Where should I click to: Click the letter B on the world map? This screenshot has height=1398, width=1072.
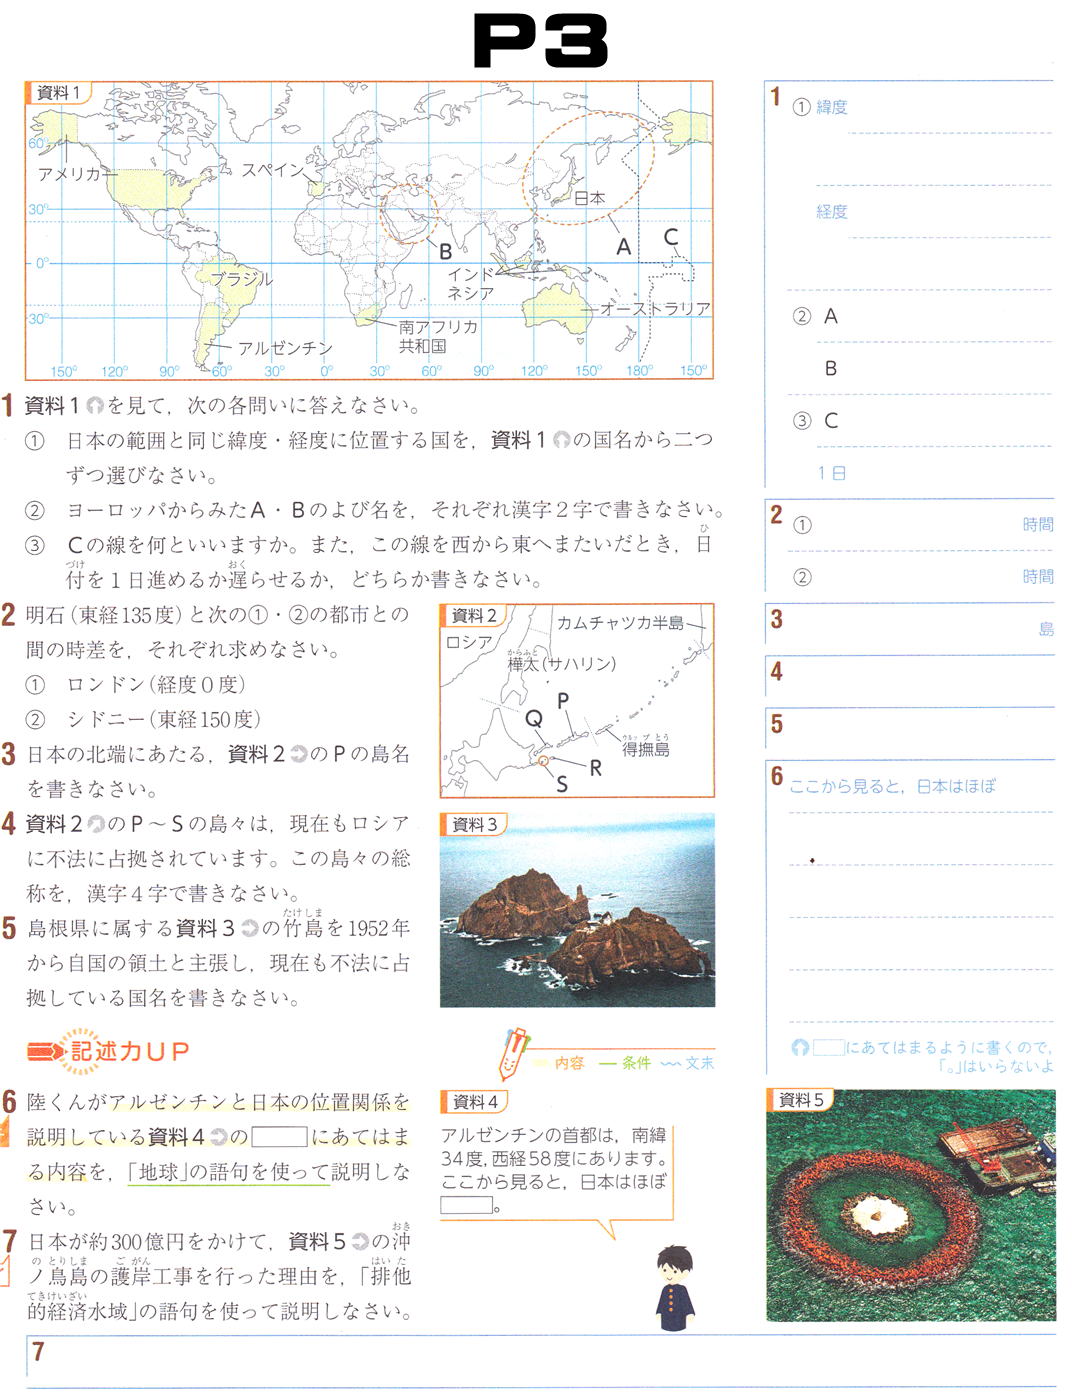point(445,251)
